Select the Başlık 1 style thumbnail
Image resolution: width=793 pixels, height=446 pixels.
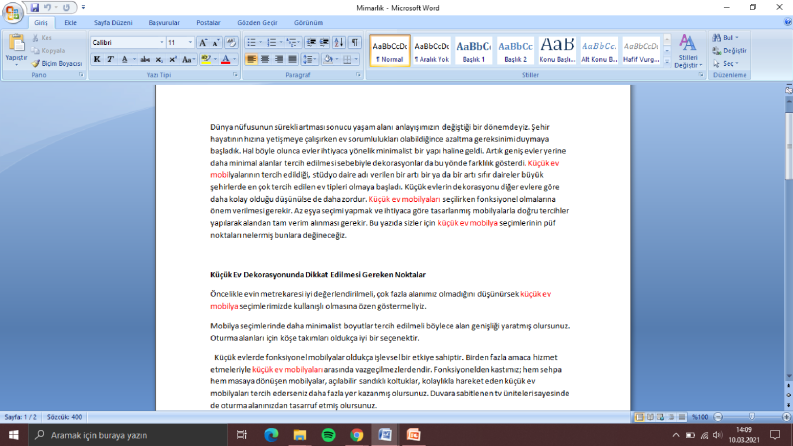click(x=473, y=51)
